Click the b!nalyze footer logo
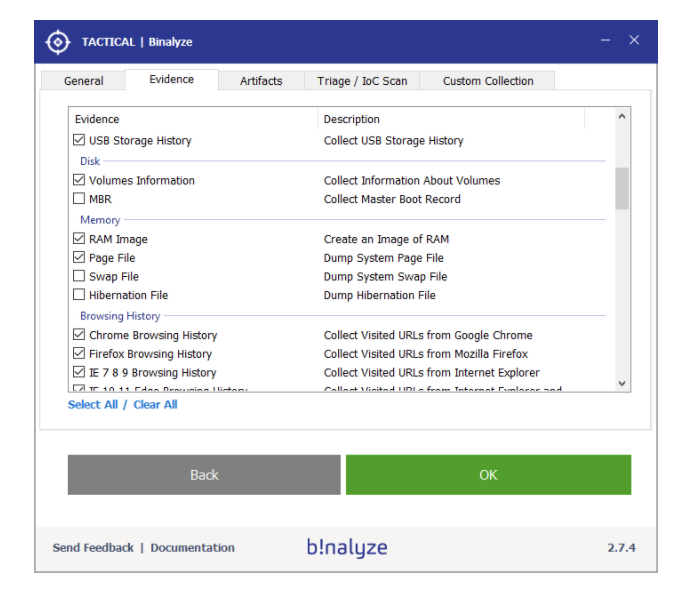 [346, 547]
